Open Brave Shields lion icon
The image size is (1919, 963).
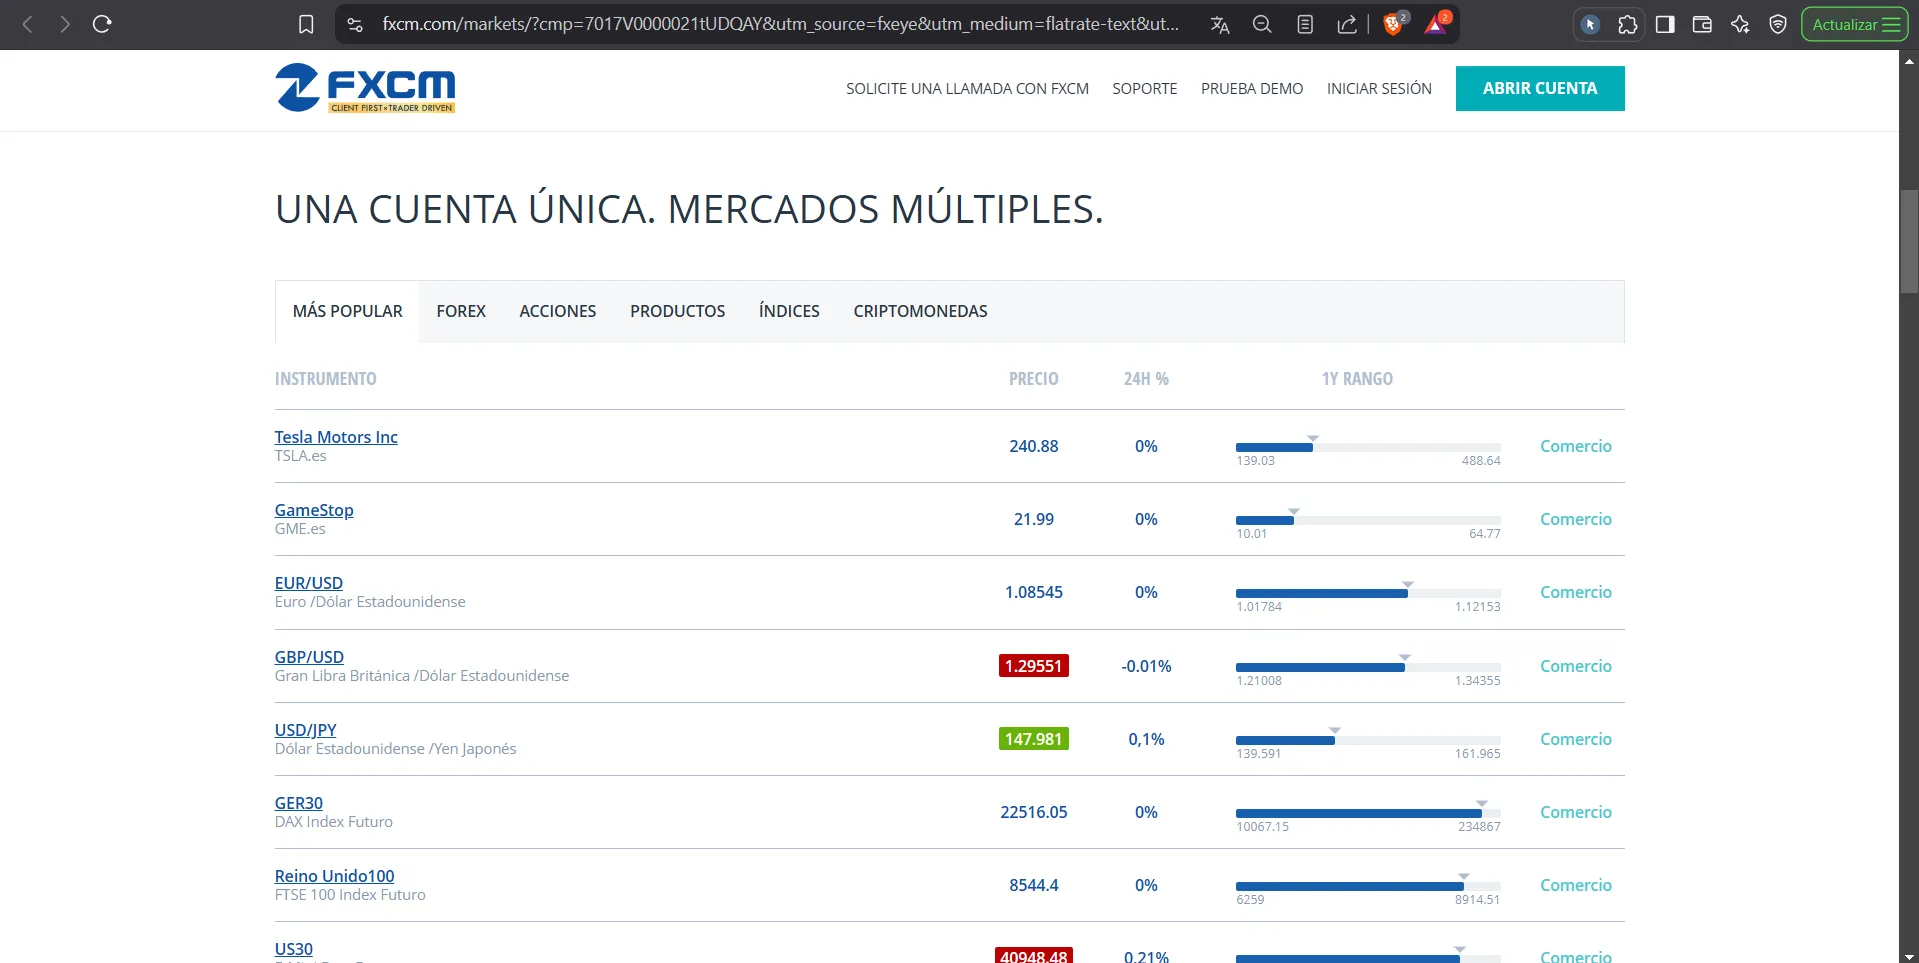[x=1394, y=24]
